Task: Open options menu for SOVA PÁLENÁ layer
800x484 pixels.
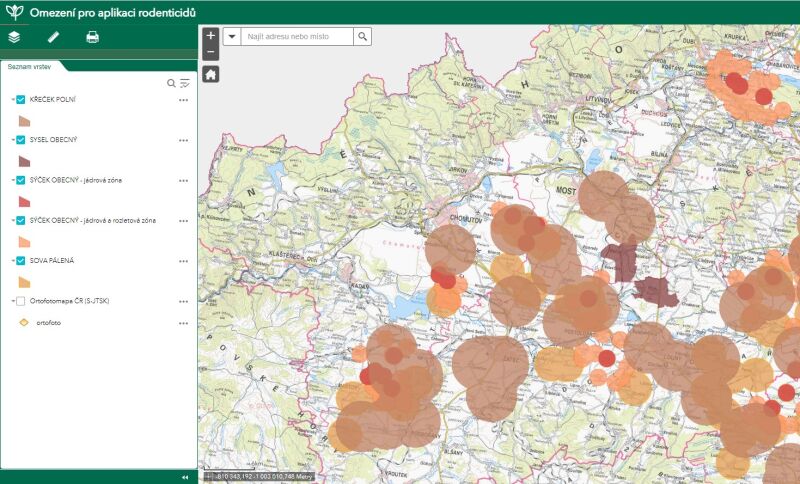Action: 183,260
